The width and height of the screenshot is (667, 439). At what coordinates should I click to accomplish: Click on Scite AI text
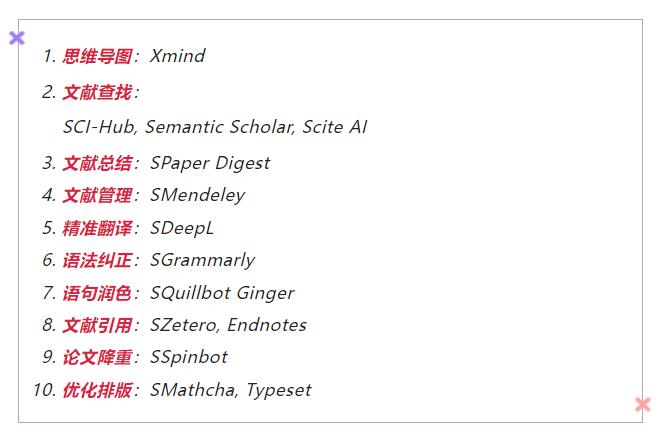[x=335, y=127]
